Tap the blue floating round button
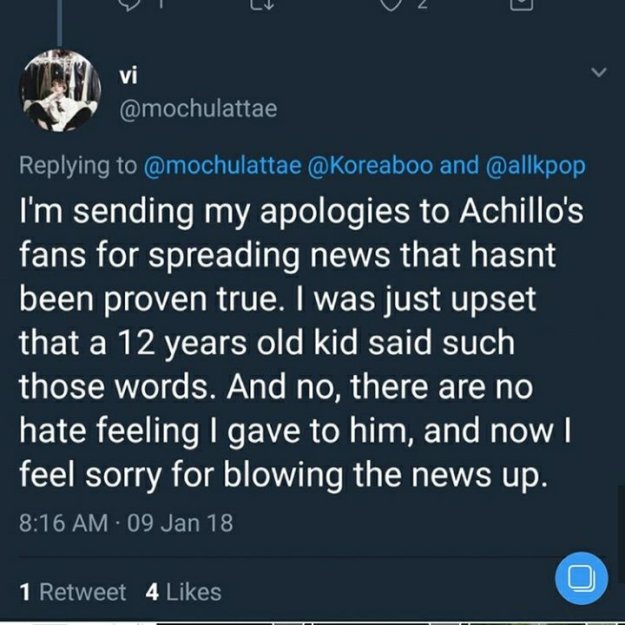625x625 pixels. [x=580, y=578]
